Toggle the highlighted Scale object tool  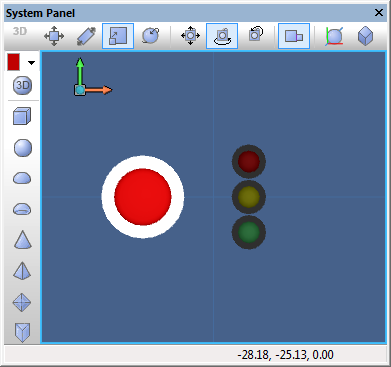coord(118,36)
